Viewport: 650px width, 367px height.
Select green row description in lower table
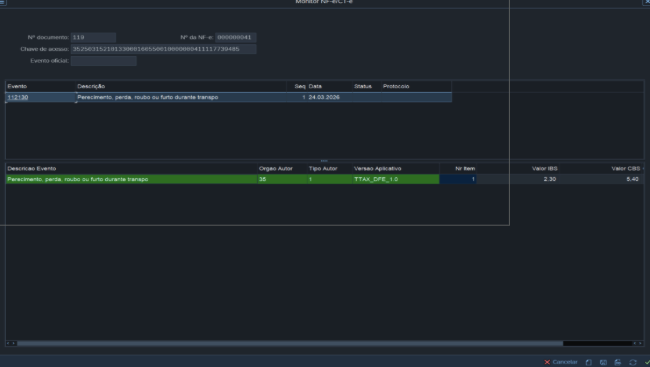tap(131, 179)
